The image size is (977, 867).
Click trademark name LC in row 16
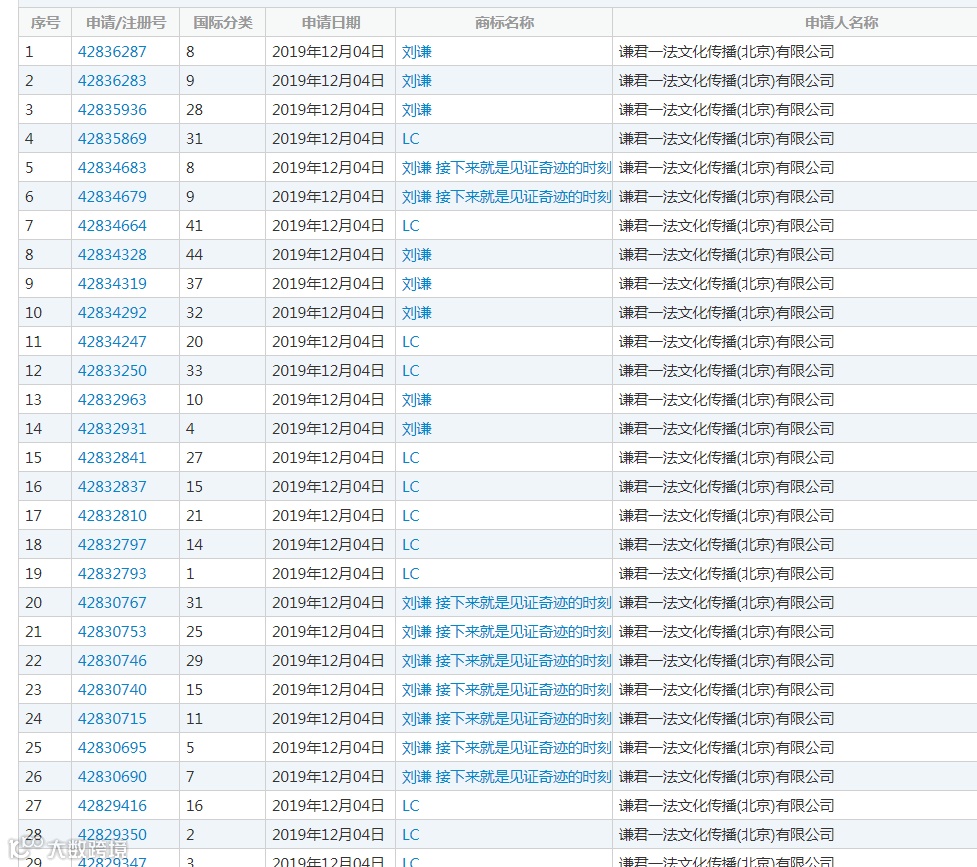pos(411,487)
